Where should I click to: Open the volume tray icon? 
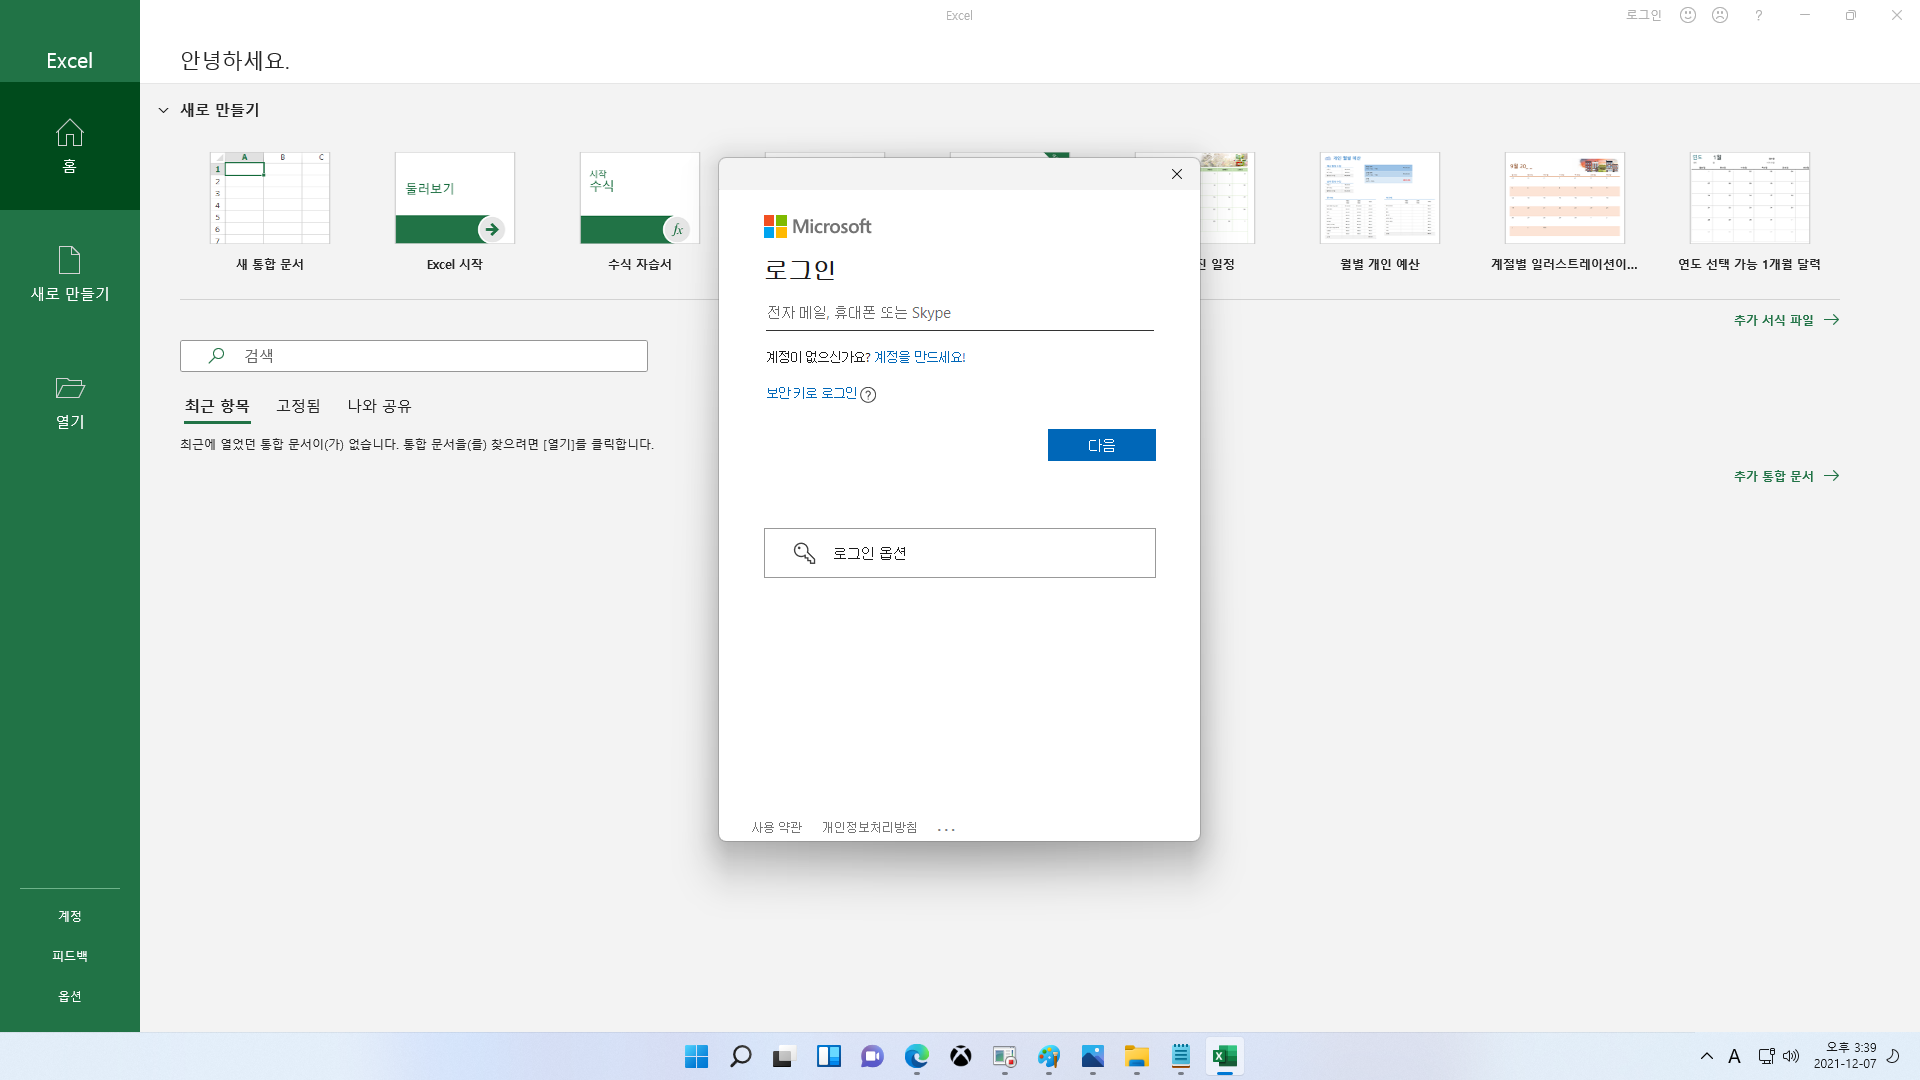click(1791, 1056)
